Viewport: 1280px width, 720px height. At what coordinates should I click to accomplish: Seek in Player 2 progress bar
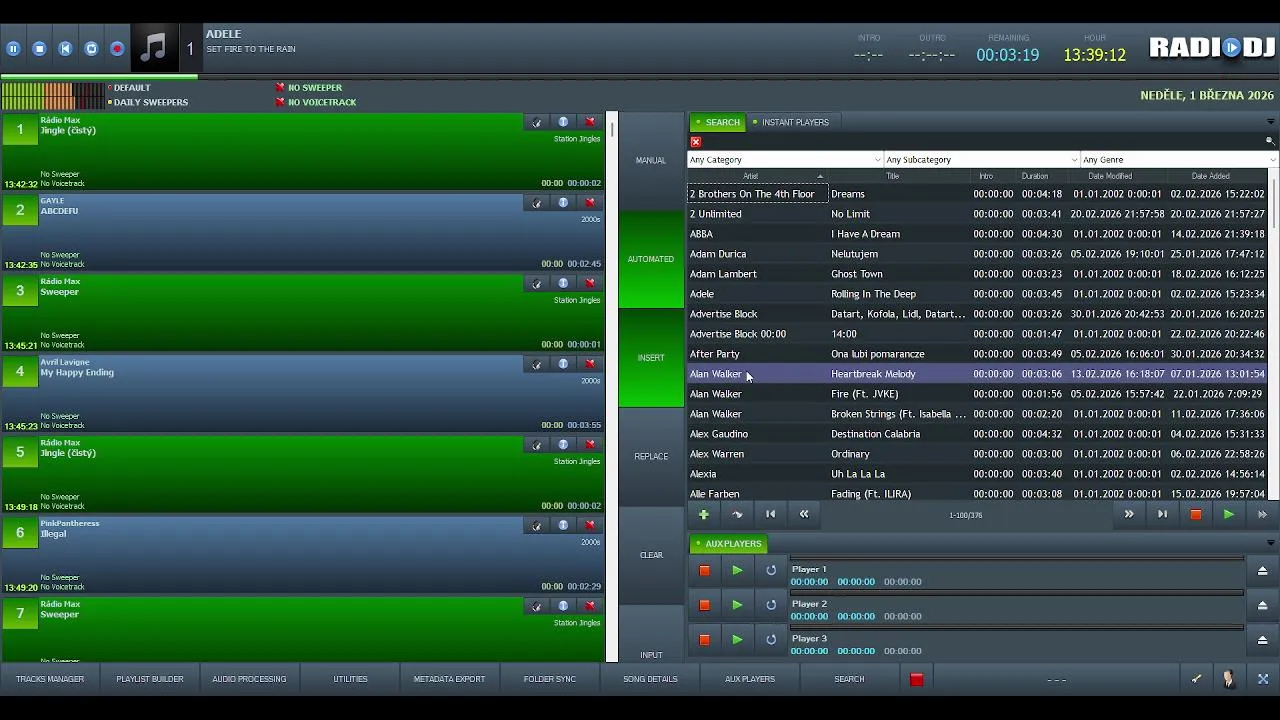click(1017, 594)
